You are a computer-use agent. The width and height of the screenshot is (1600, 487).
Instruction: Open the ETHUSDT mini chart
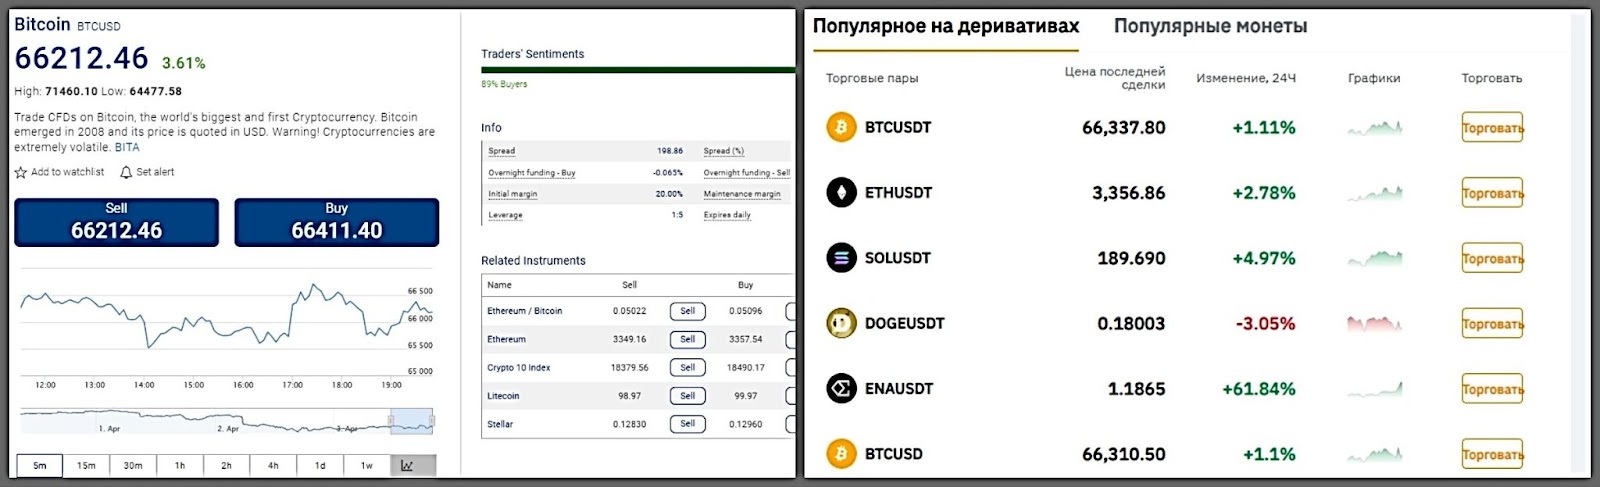1375,193
